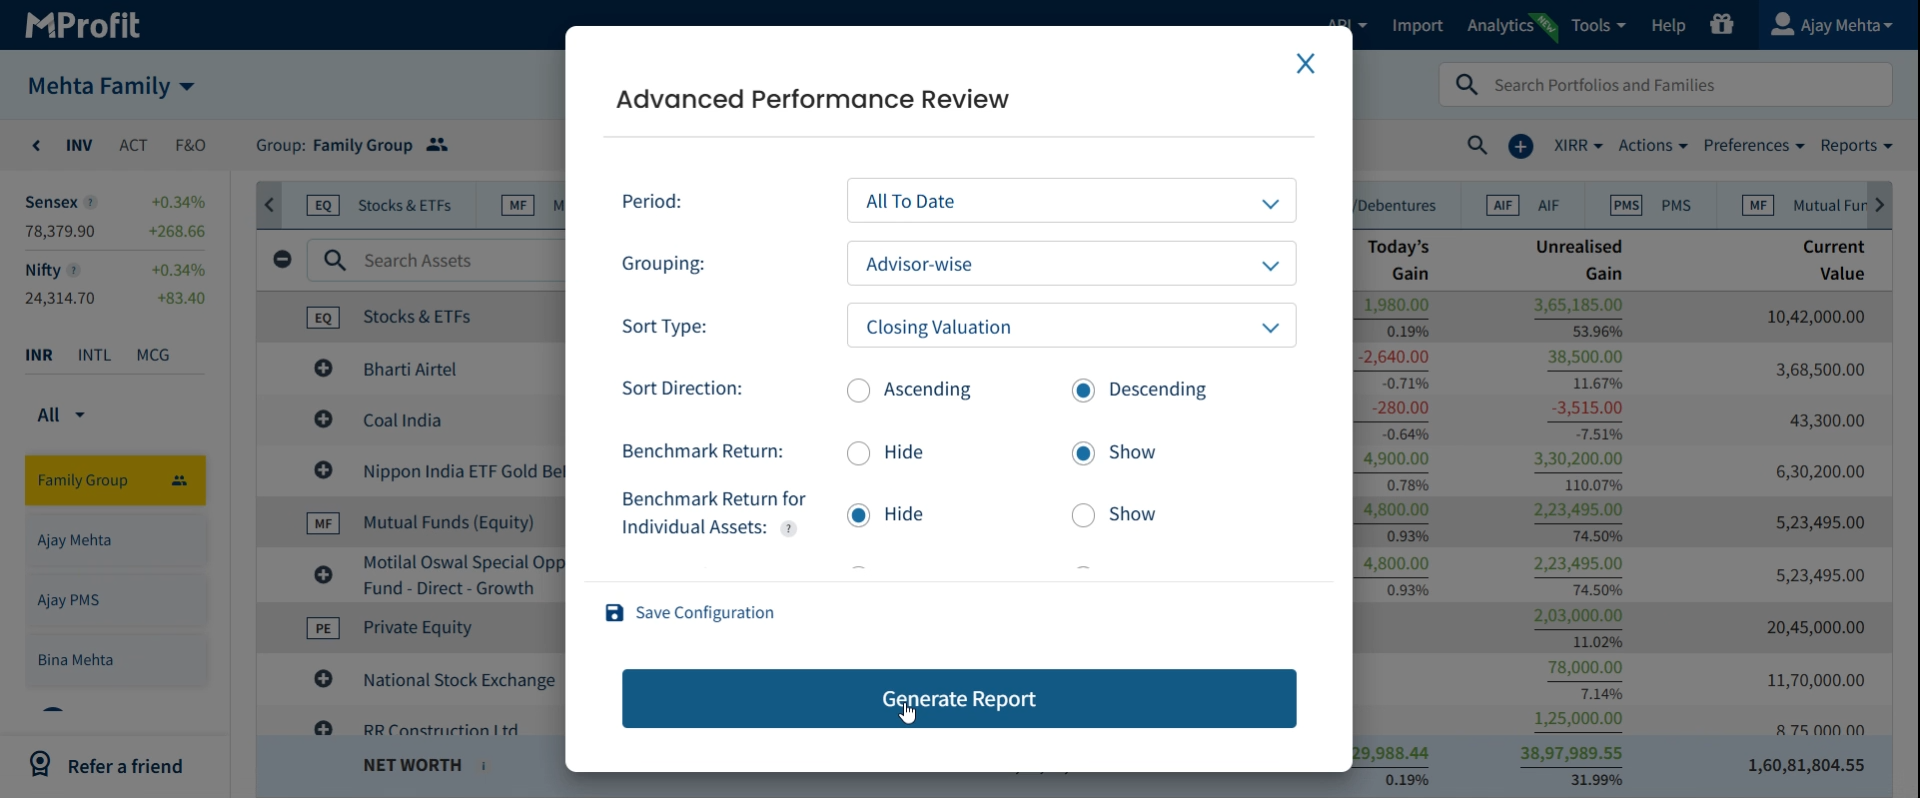Open the Grouping dropdown
1920x798 pixels.
click(x=1071, y=265)
